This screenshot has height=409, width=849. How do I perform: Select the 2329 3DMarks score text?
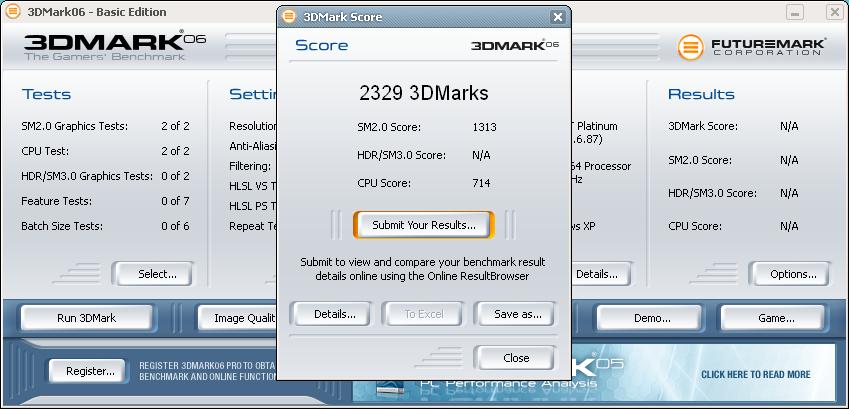(x=423, y=93)
